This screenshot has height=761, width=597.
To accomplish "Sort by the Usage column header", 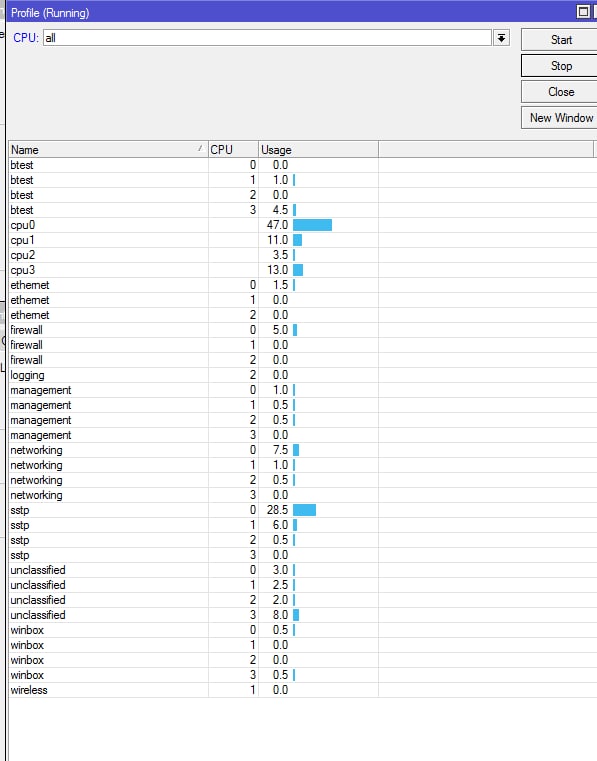I will tap(318, 149).
